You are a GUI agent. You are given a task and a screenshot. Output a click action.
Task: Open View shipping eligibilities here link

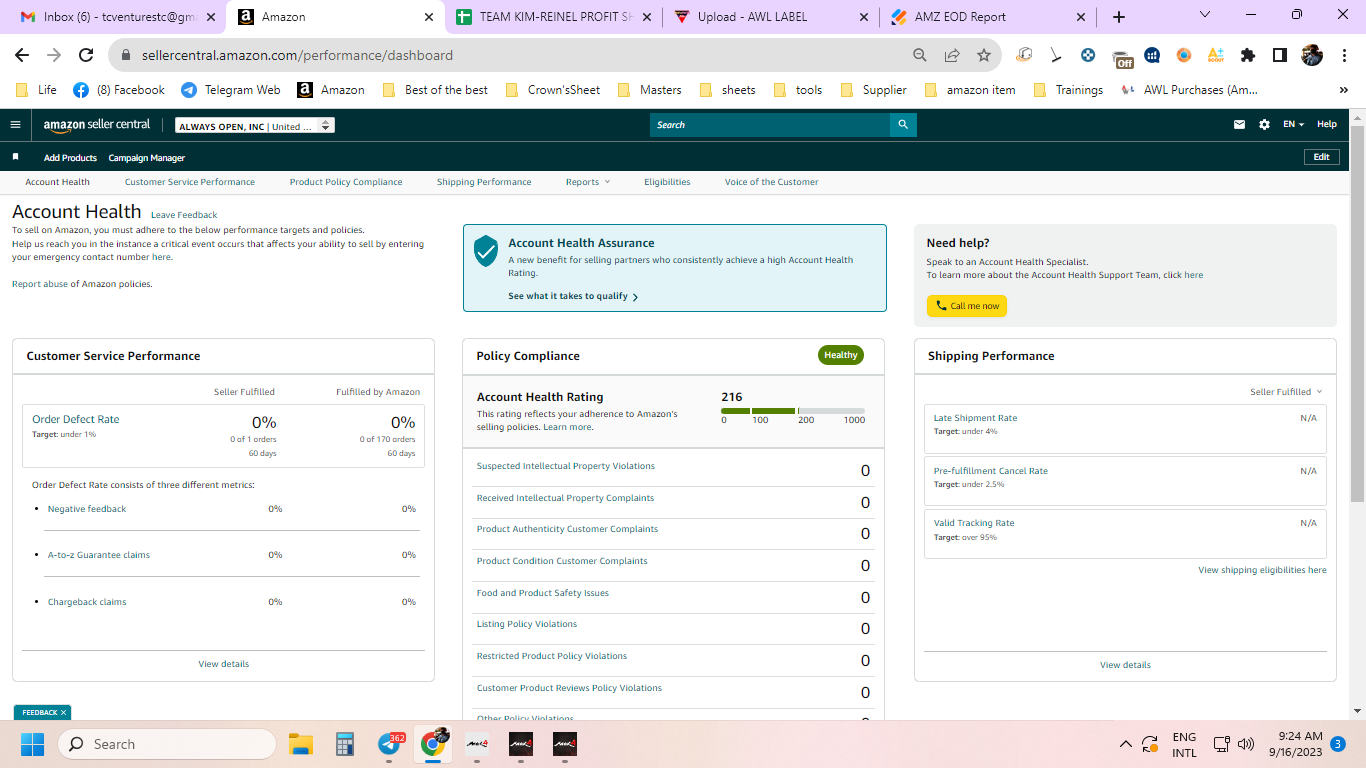(1263, 570)
